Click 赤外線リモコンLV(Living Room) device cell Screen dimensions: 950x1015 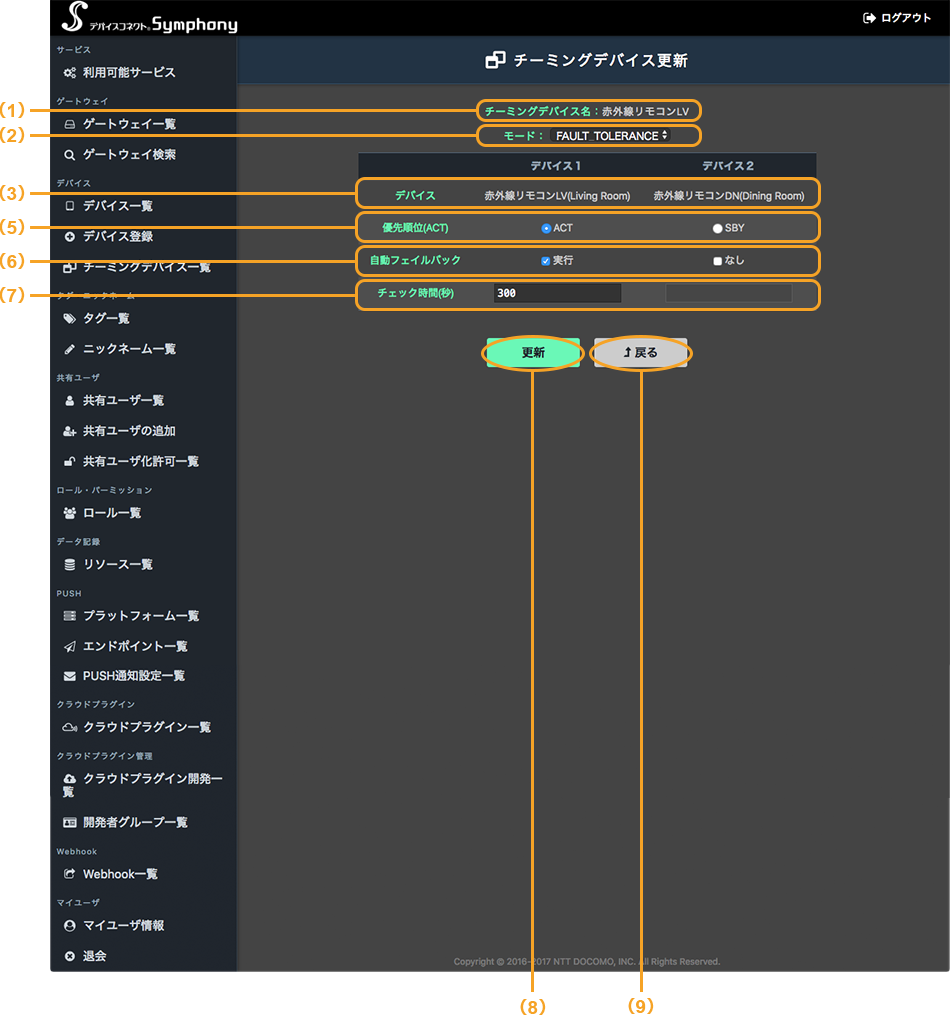pos(557,195)
